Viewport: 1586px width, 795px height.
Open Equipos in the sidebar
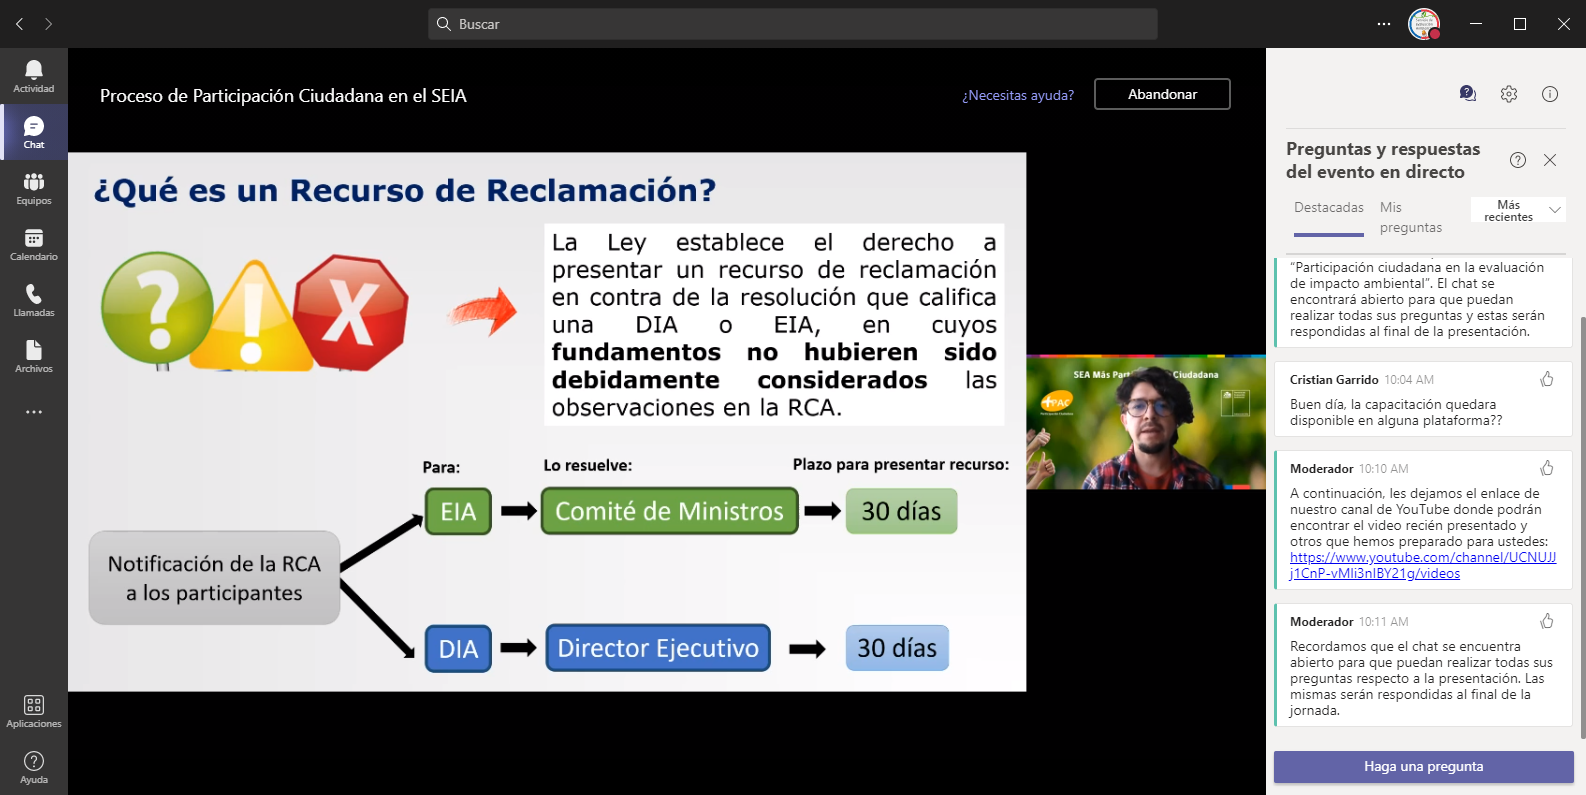34,188
